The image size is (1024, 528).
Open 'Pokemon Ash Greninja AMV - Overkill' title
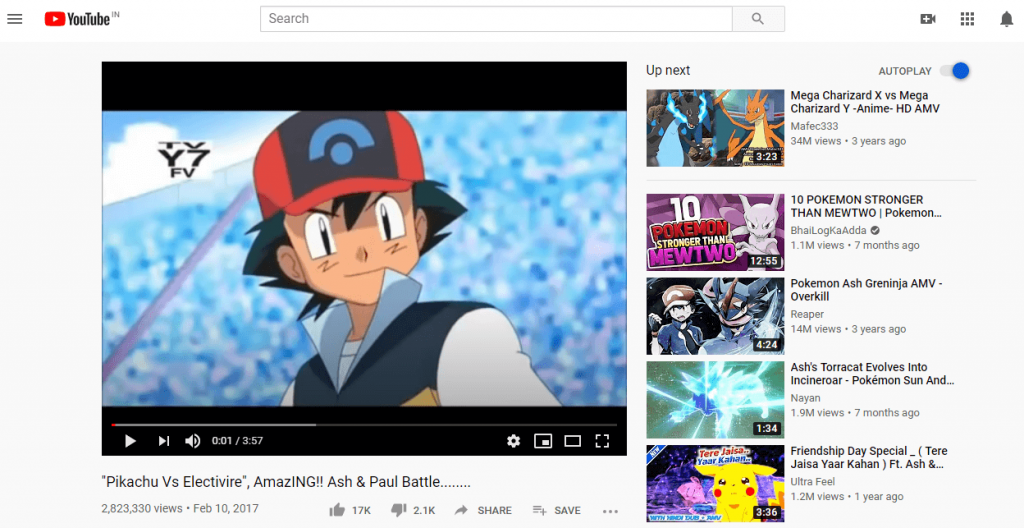click(x=867, y=290)
